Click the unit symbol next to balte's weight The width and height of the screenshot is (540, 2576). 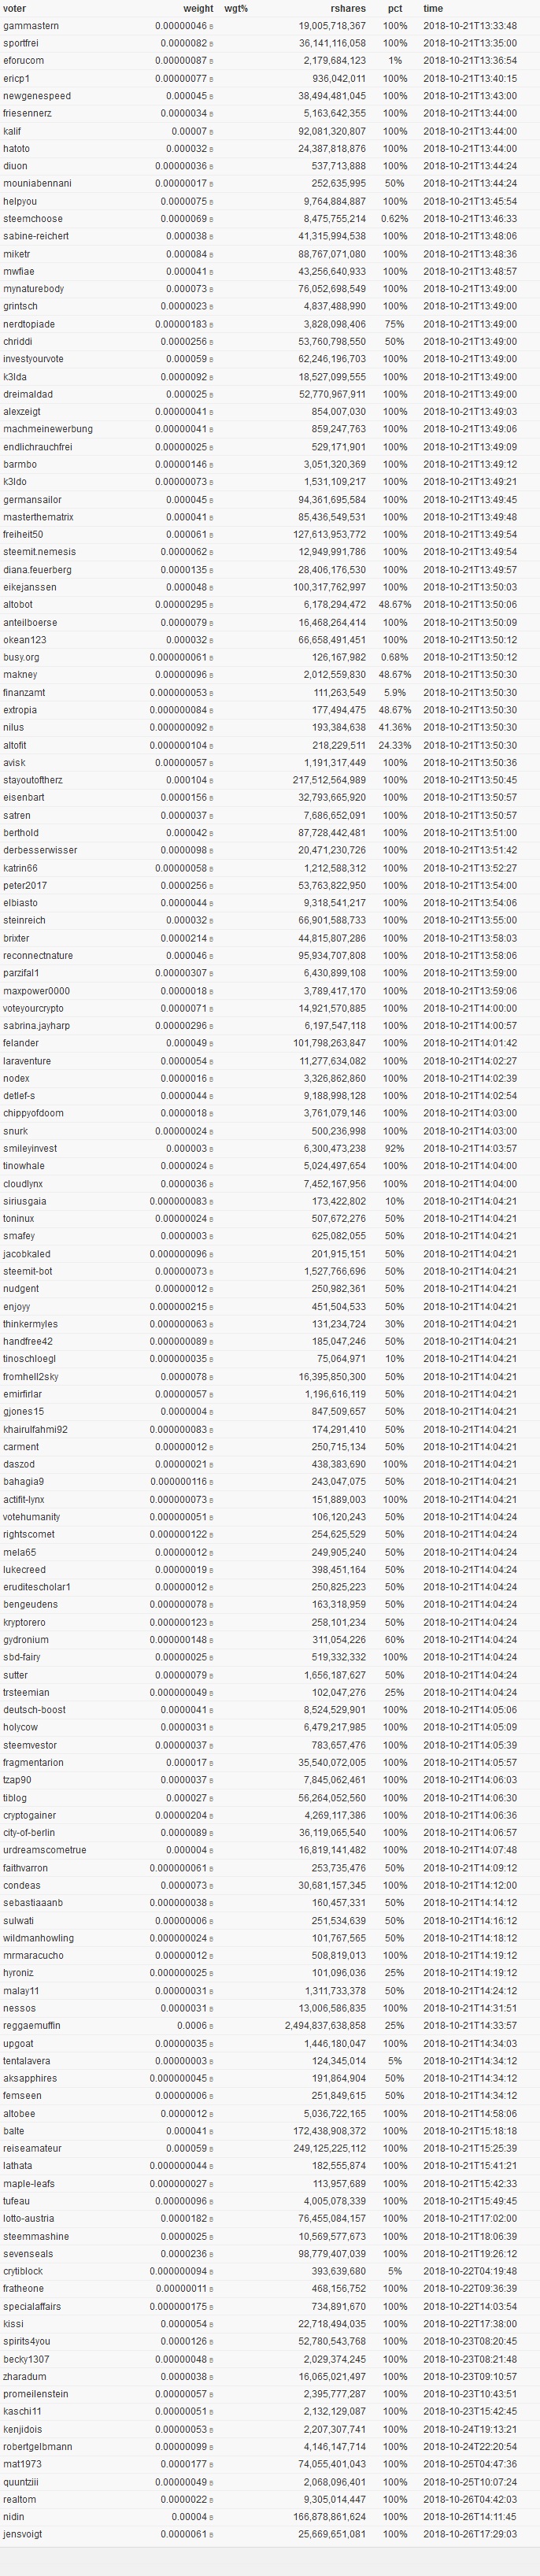click(x=211, y=2131)
